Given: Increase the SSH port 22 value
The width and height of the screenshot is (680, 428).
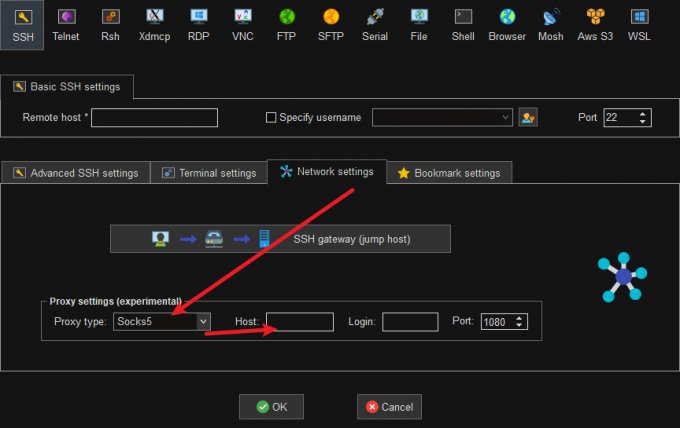Looking at the screenshot, I should tap(643, 114).
